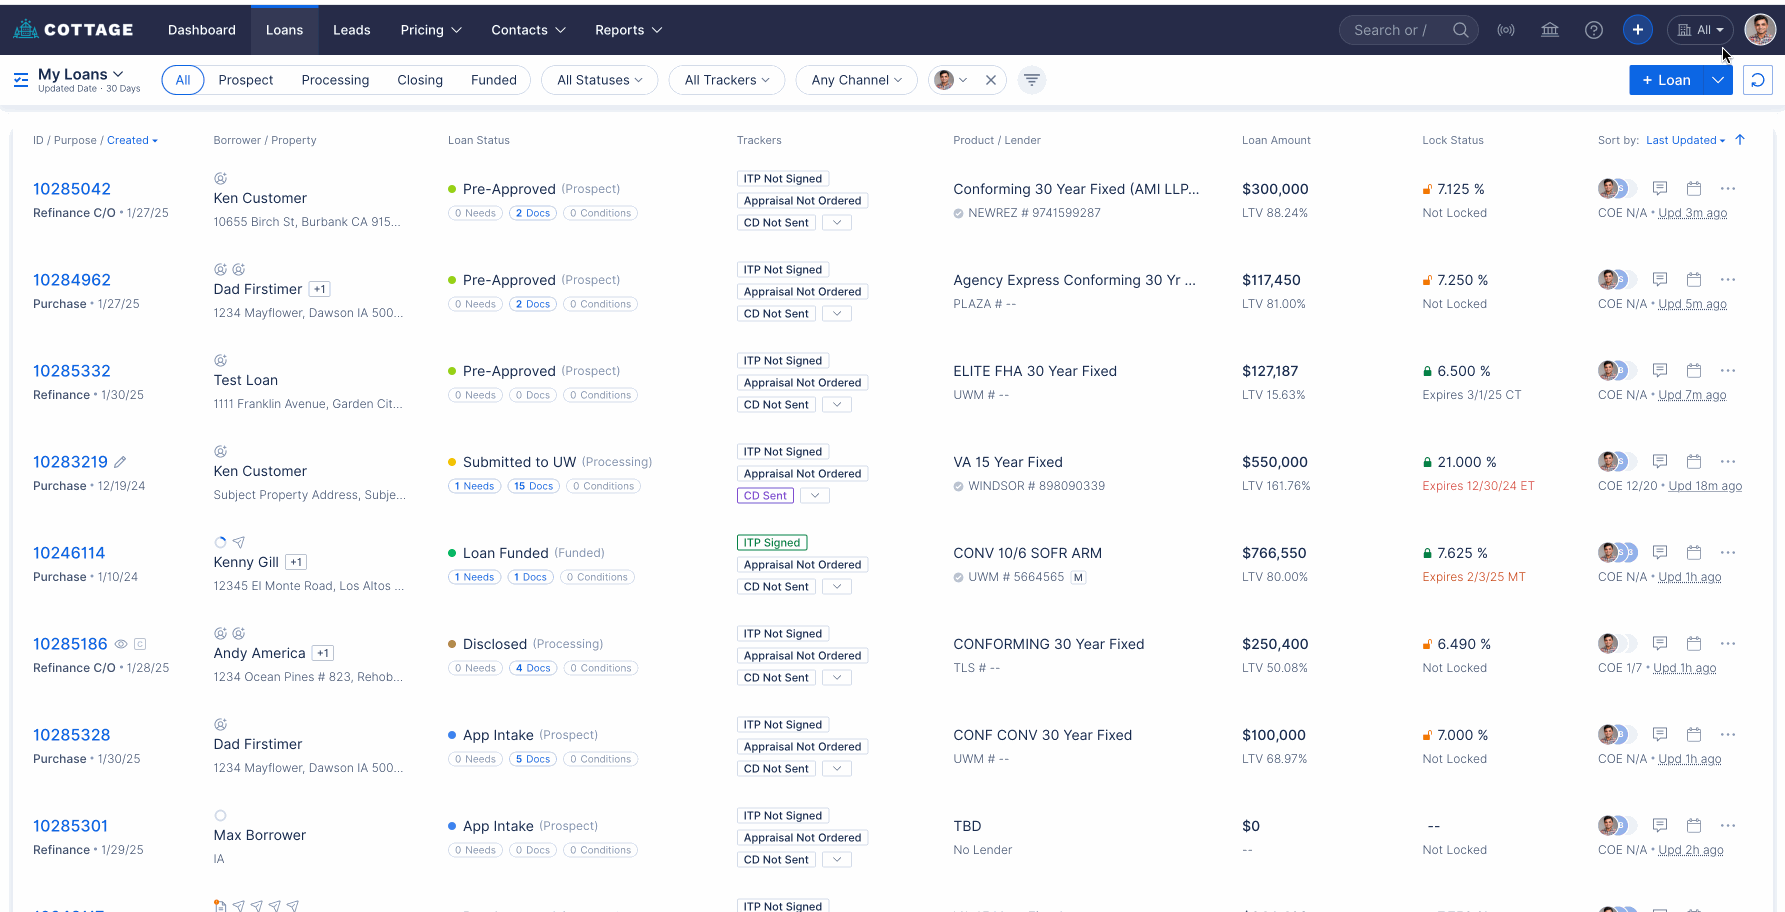
Task: Open more options for loan 10283219
Action: tap(1728, 461)
